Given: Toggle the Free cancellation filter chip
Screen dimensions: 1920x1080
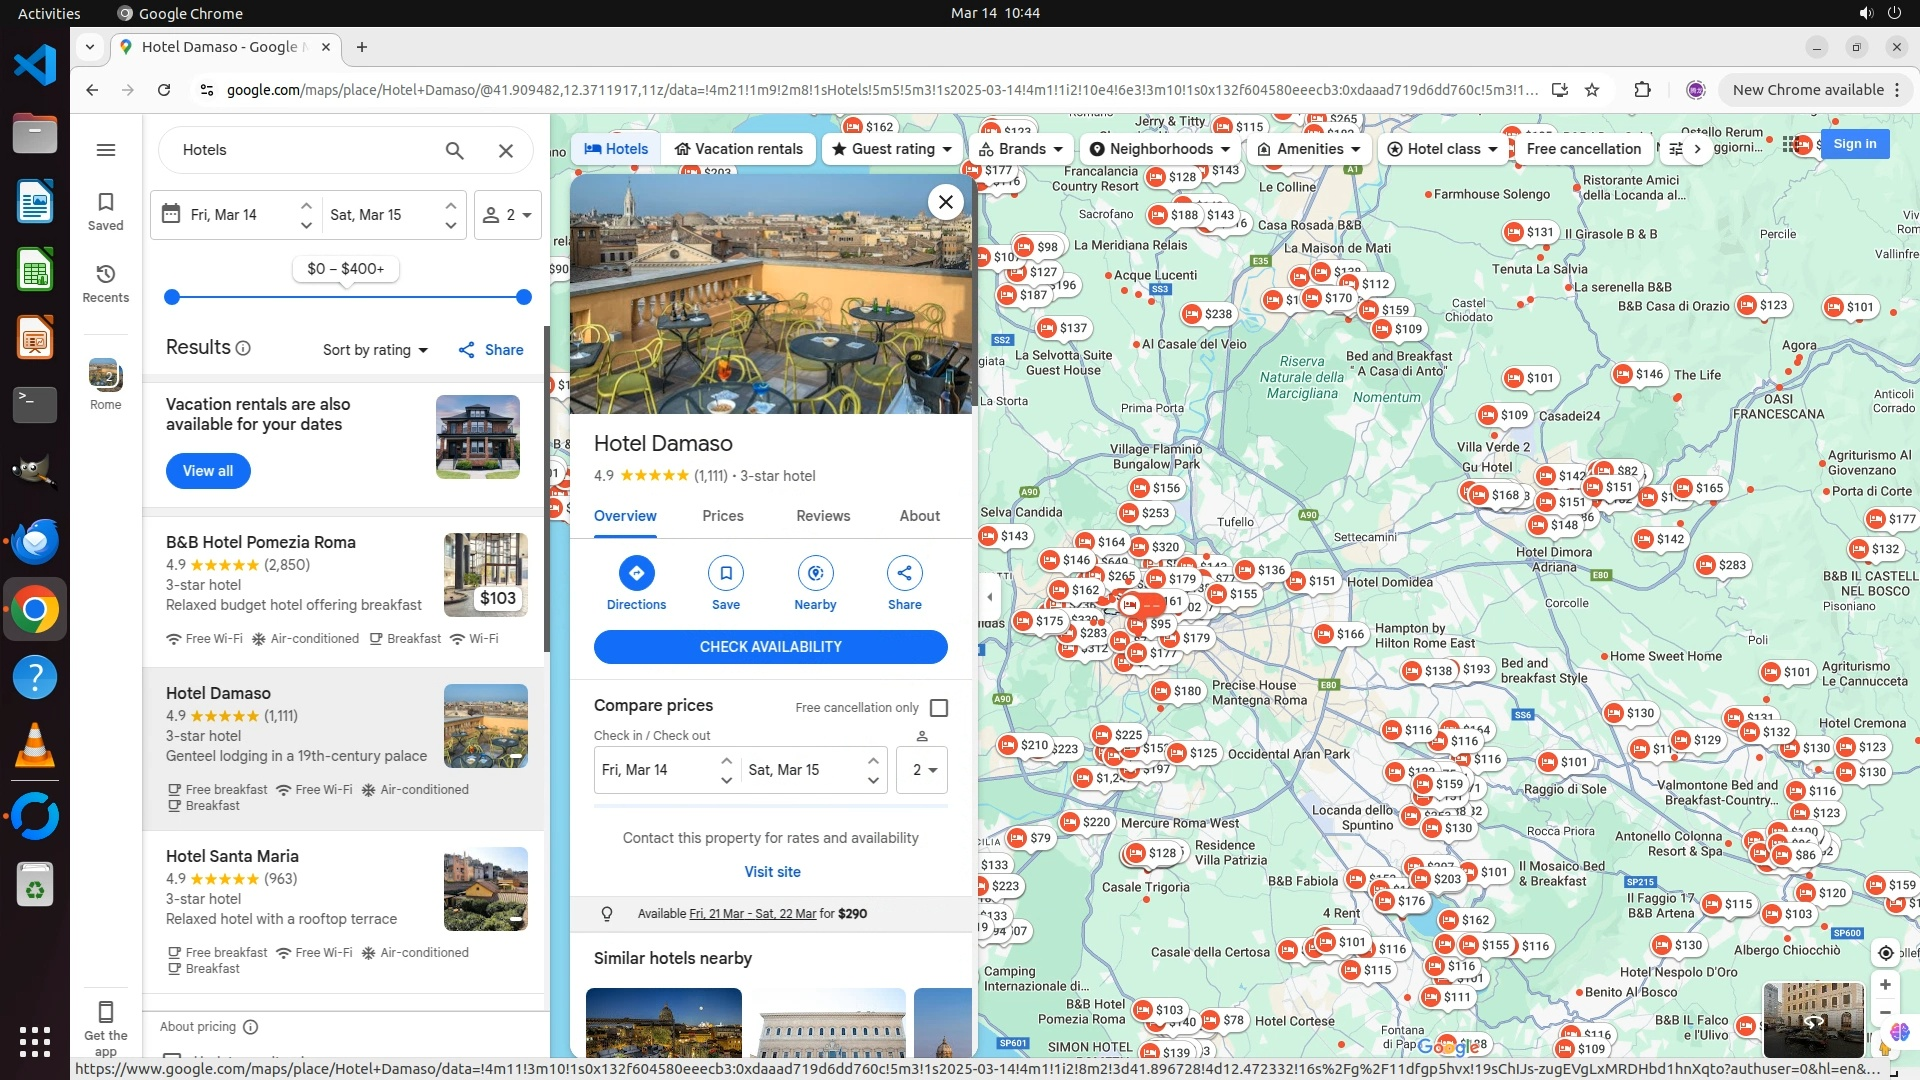Looking at the screenshot, I should coord(1583,149).
